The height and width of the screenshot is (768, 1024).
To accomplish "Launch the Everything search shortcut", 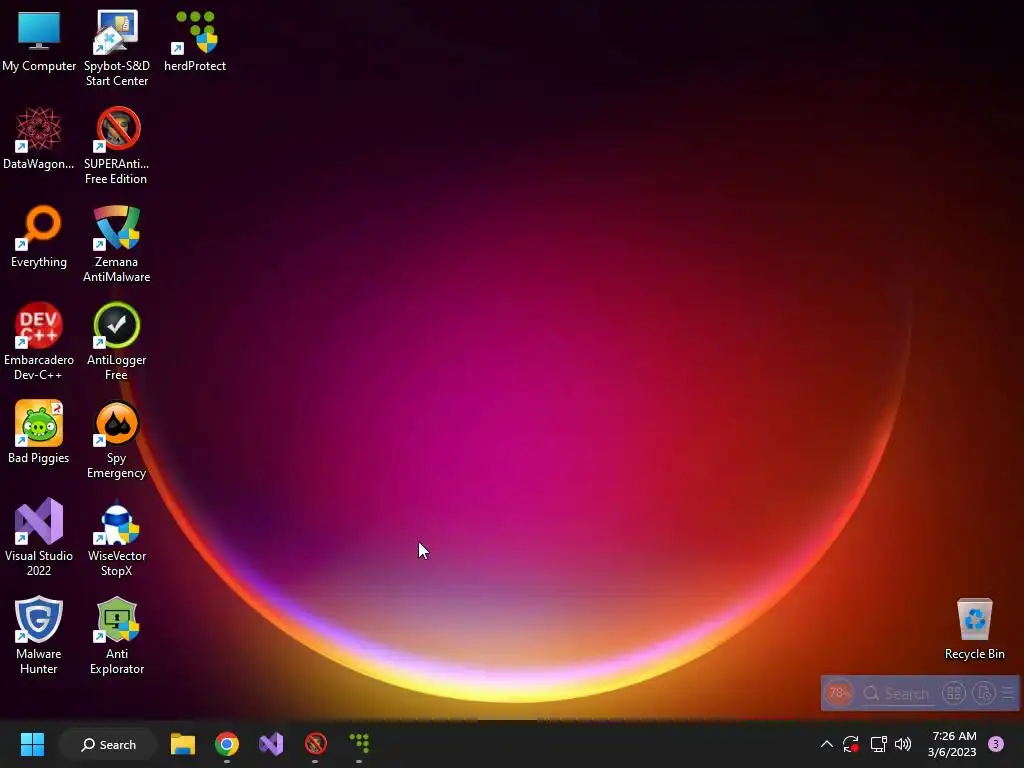I will tap(39, 236).
